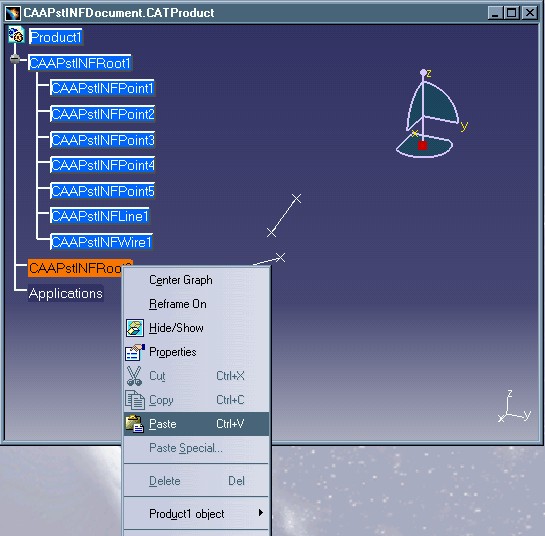
Task: Open the Product1 object submenu arrow
Action: 261,513
